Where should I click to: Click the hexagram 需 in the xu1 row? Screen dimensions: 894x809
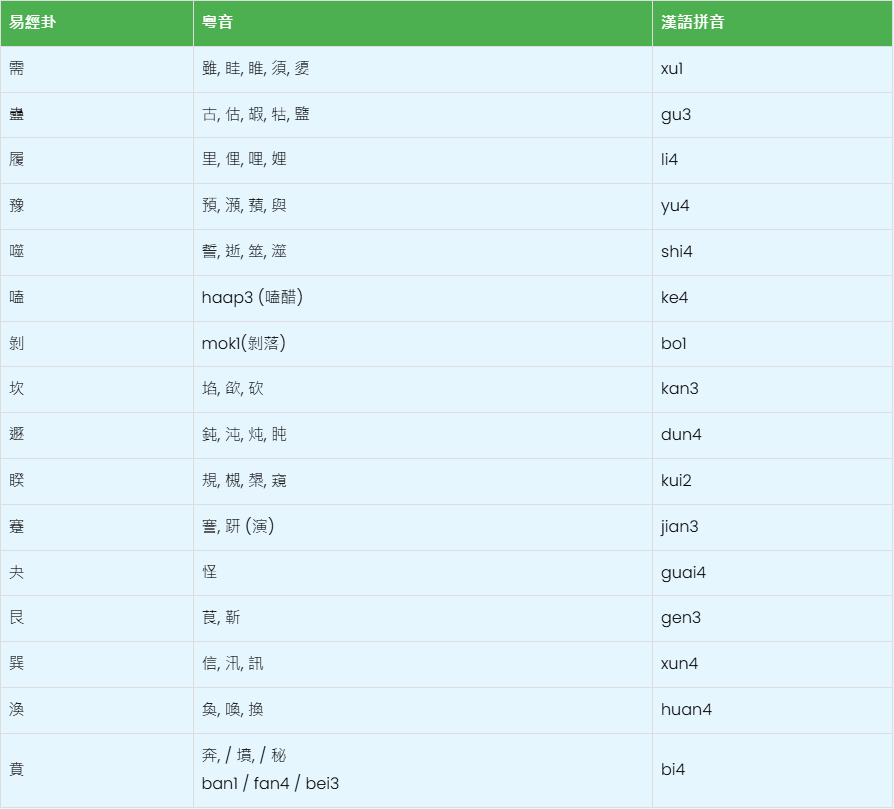(17, 68)
